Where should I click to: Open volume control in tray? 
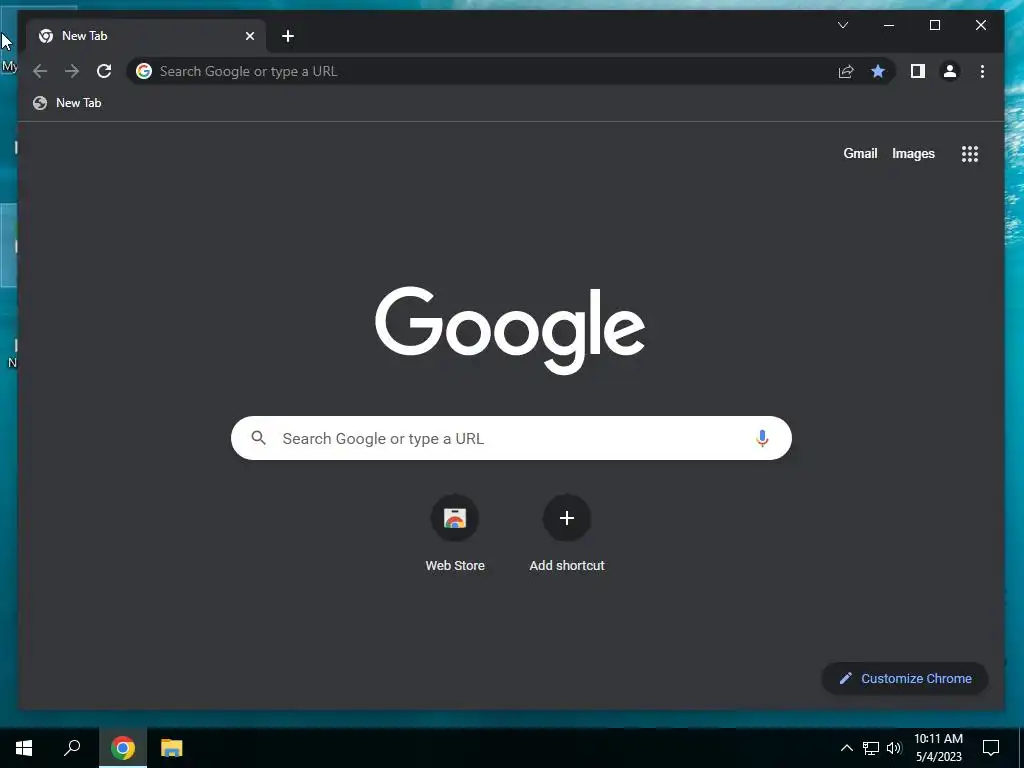[x=894, y=748]
